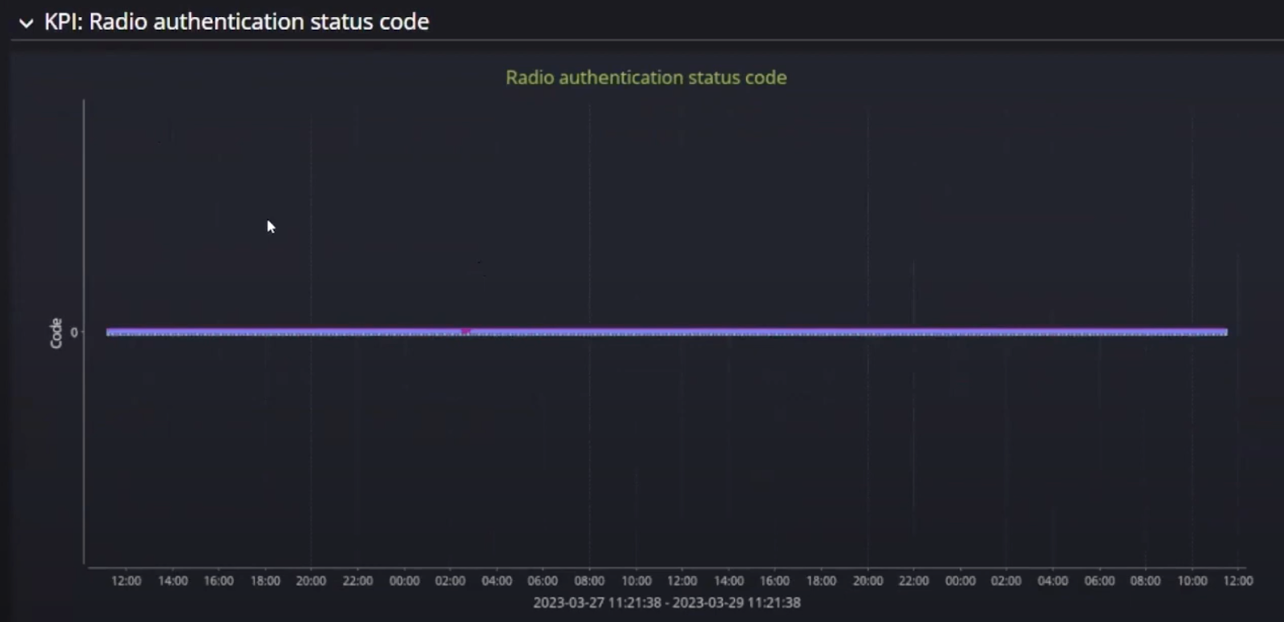Click the purple series line at 04:00
Image resolution: width=1284 pixels, height=622 pixels.
497,331
